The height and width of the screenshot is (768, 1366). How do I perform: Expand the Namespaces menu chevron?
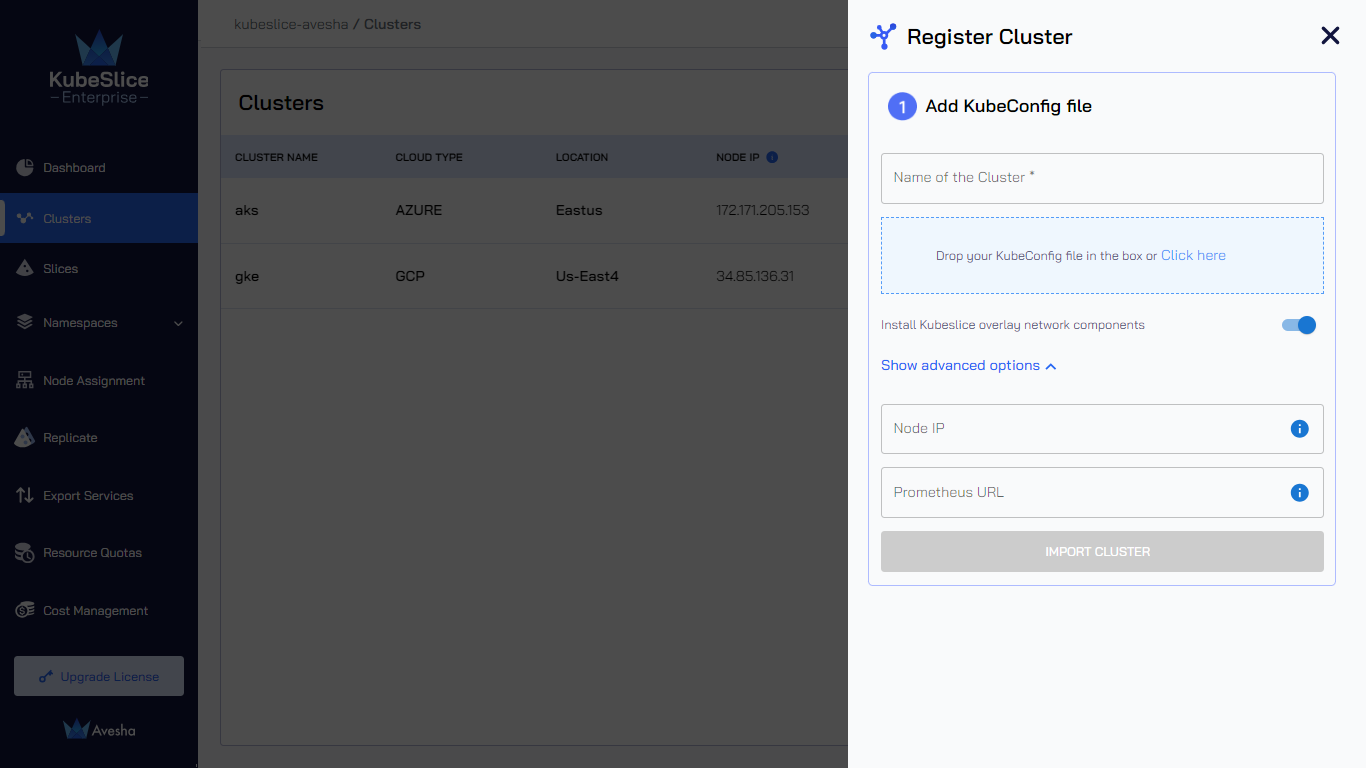179,323
